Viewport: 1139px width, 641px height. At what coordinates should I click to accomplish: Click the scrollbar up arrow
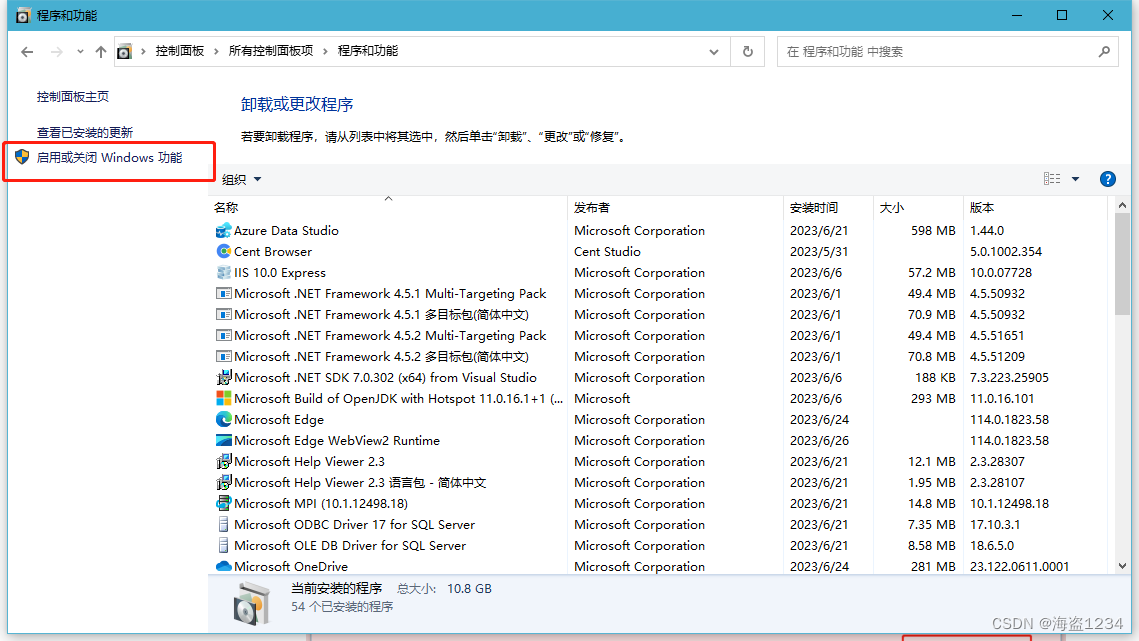(x=1122, y=206)
